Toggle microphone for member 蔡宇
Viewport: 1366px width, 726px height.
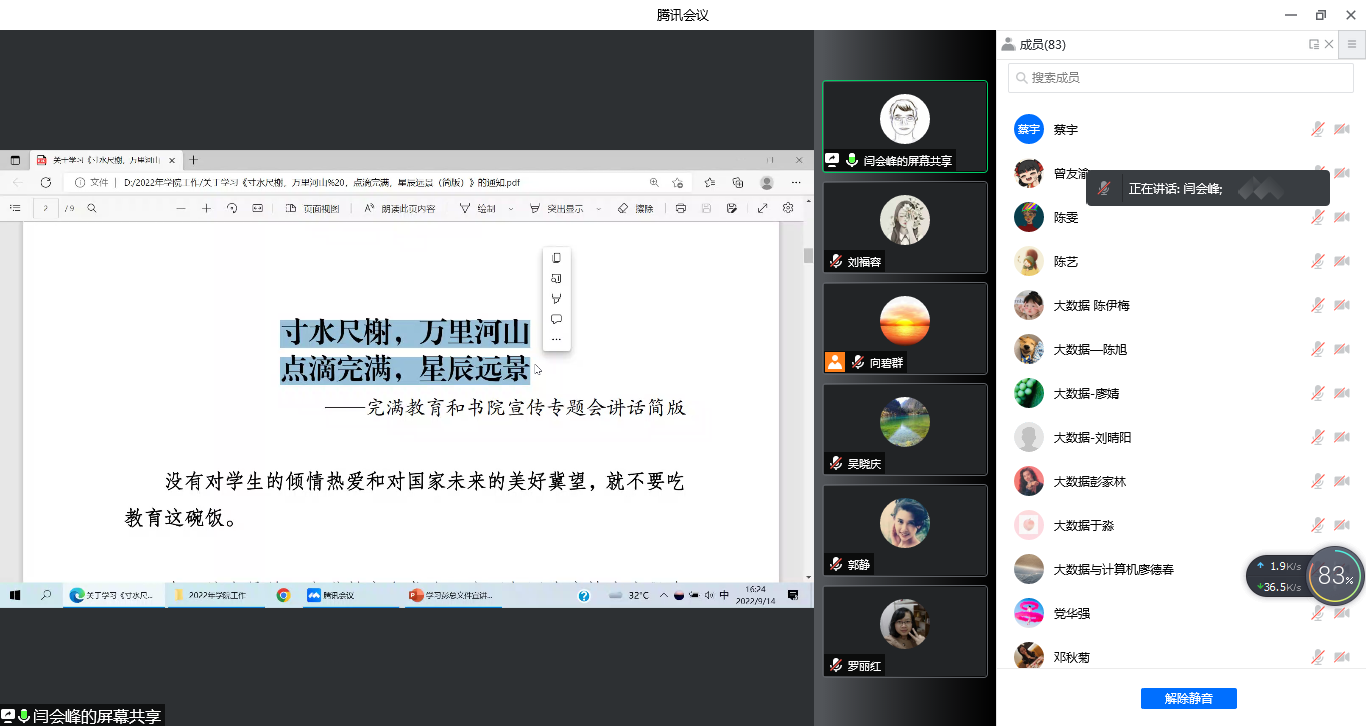1318,129
